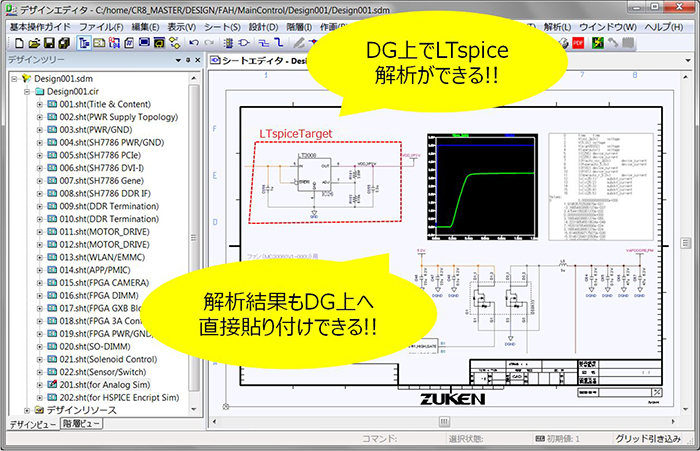
Task: Click the grey wrench toolbar icon
Action: [613, 43]
